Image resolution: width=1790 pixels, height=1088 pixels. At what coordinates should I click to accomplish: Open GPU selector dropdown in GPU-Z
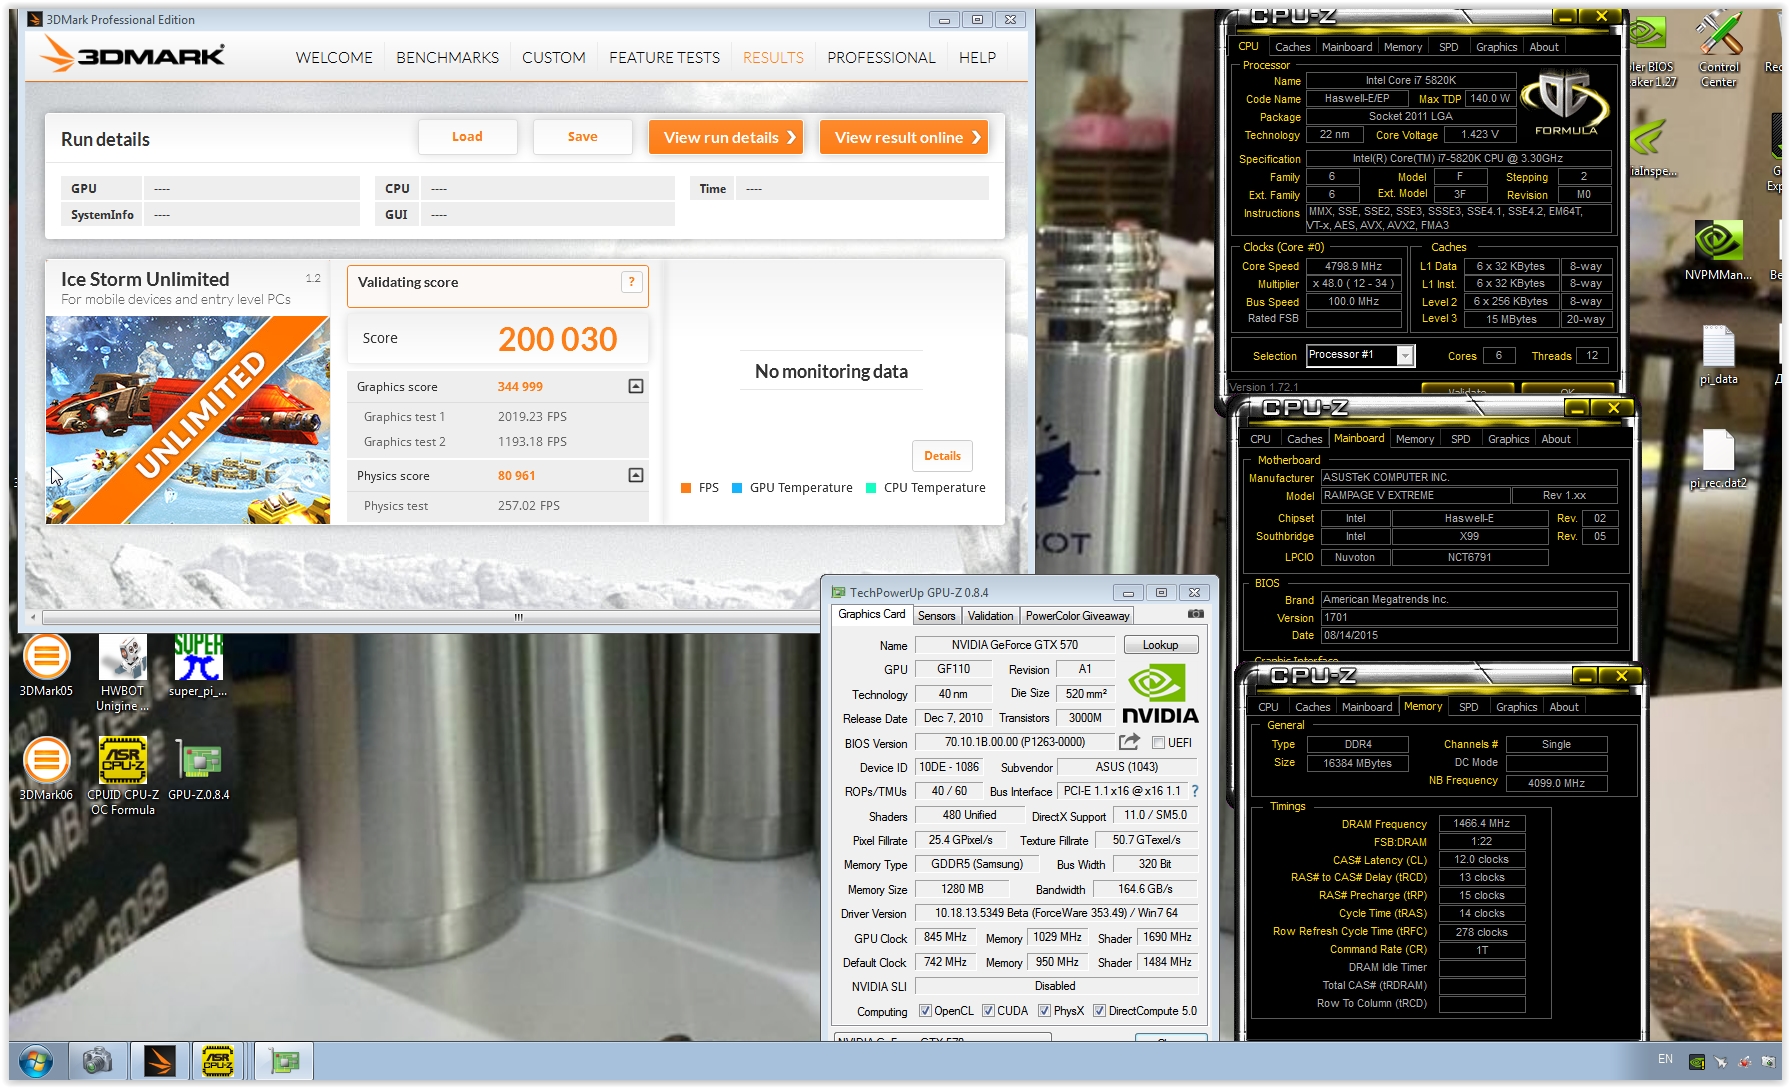click(942, 1039)
